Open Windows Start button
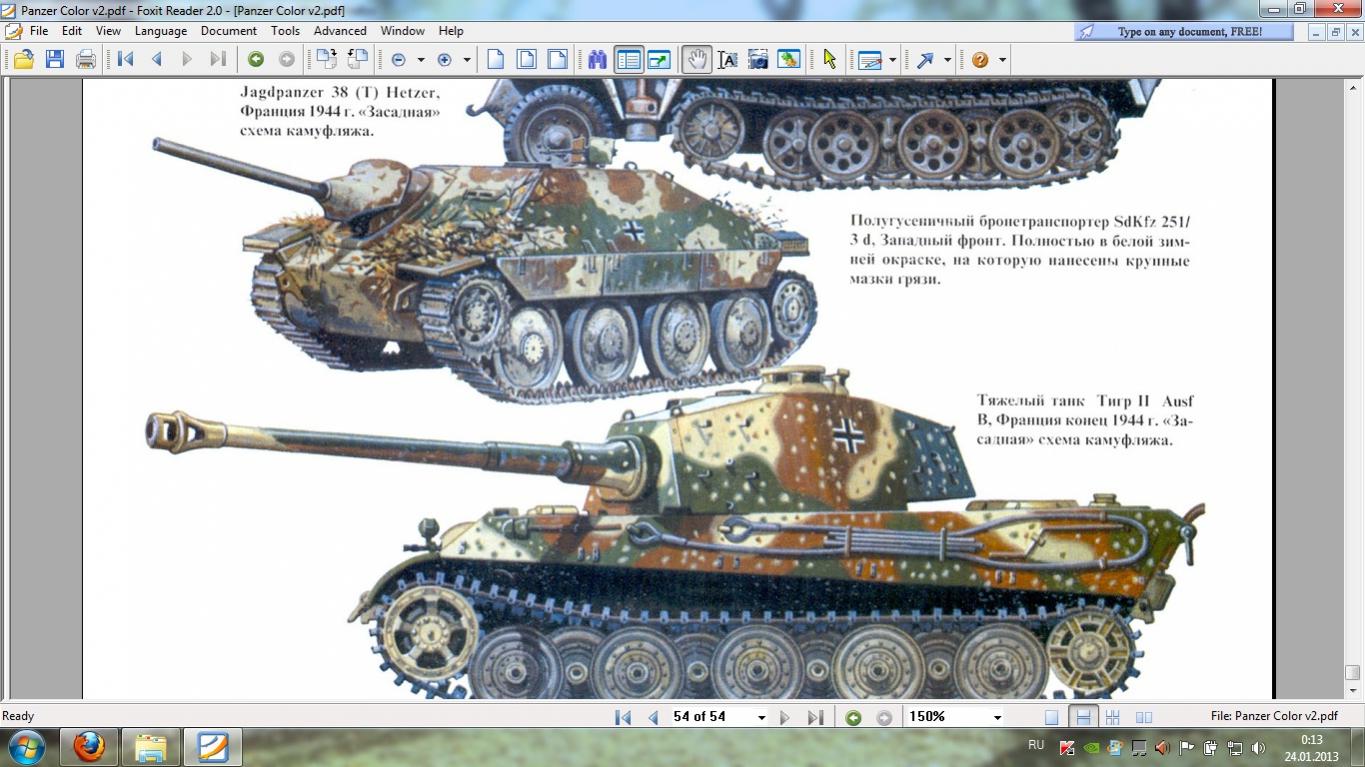The height and width of the screenshot is (767, 1365). point(26,746)
